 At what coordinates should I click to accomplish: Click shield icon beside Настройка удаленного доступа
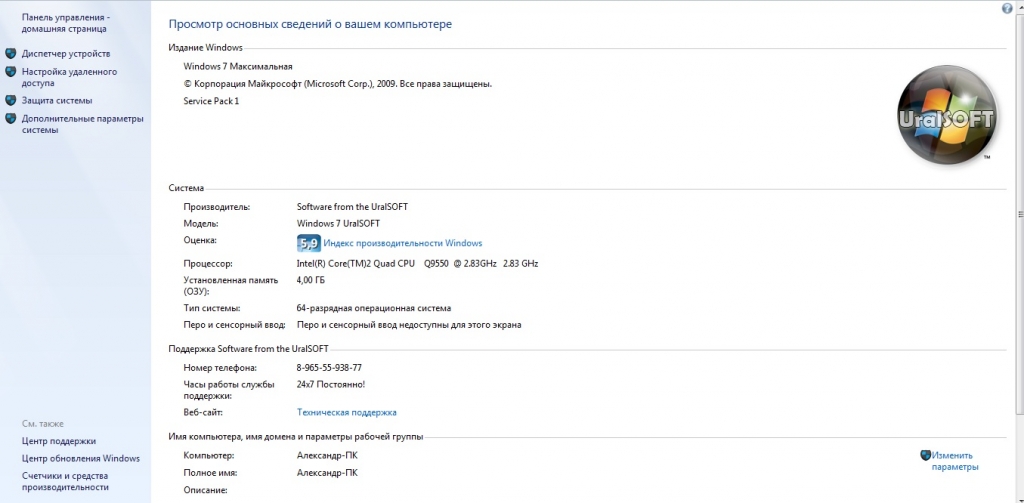[x=11, y=72]
